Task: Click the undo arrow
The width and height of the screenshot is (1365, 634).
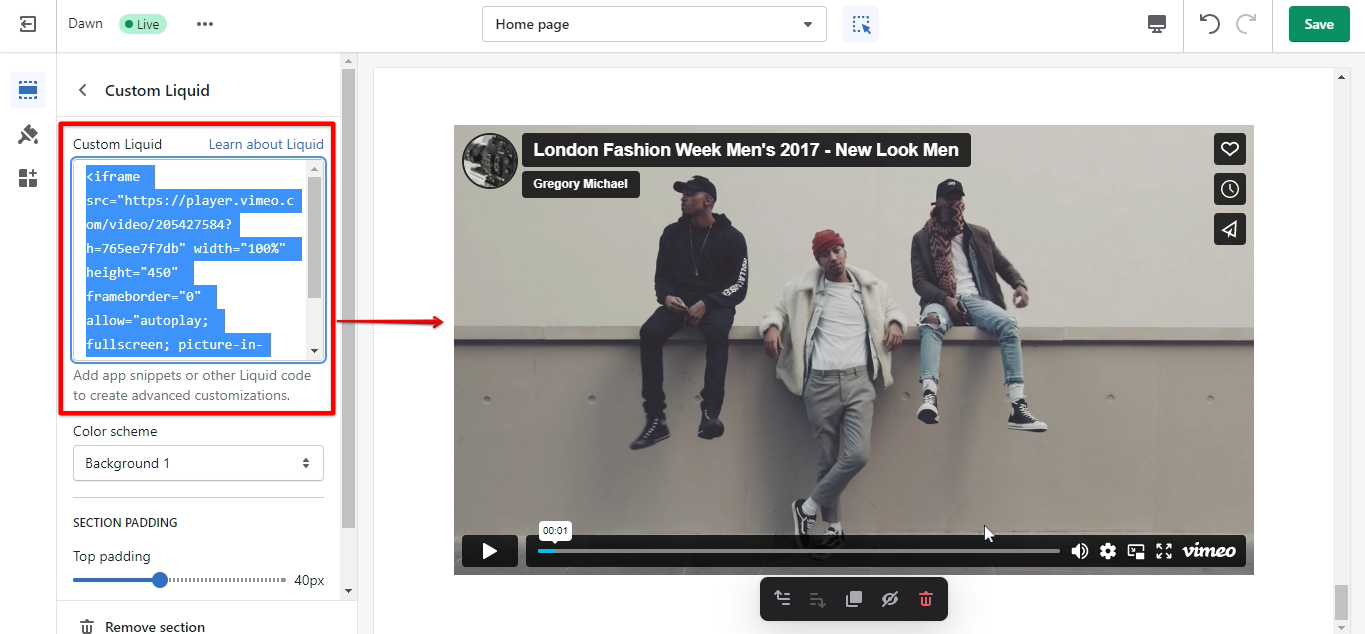Action: tap(1210, 24)
